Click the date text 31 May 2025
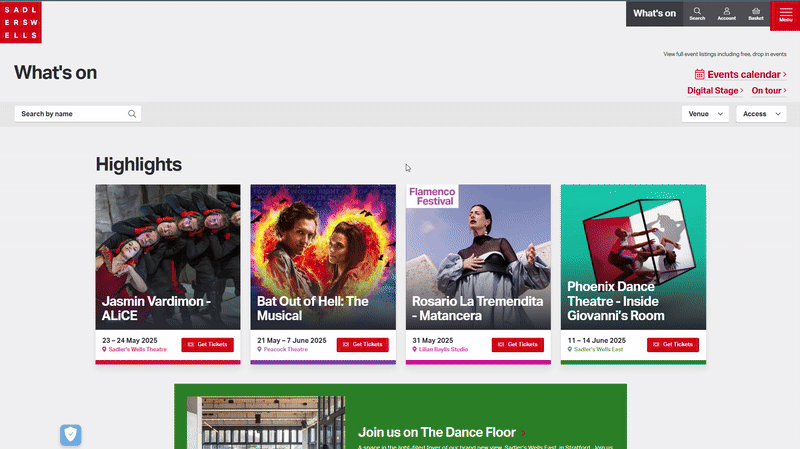 [x=433, y=340]
